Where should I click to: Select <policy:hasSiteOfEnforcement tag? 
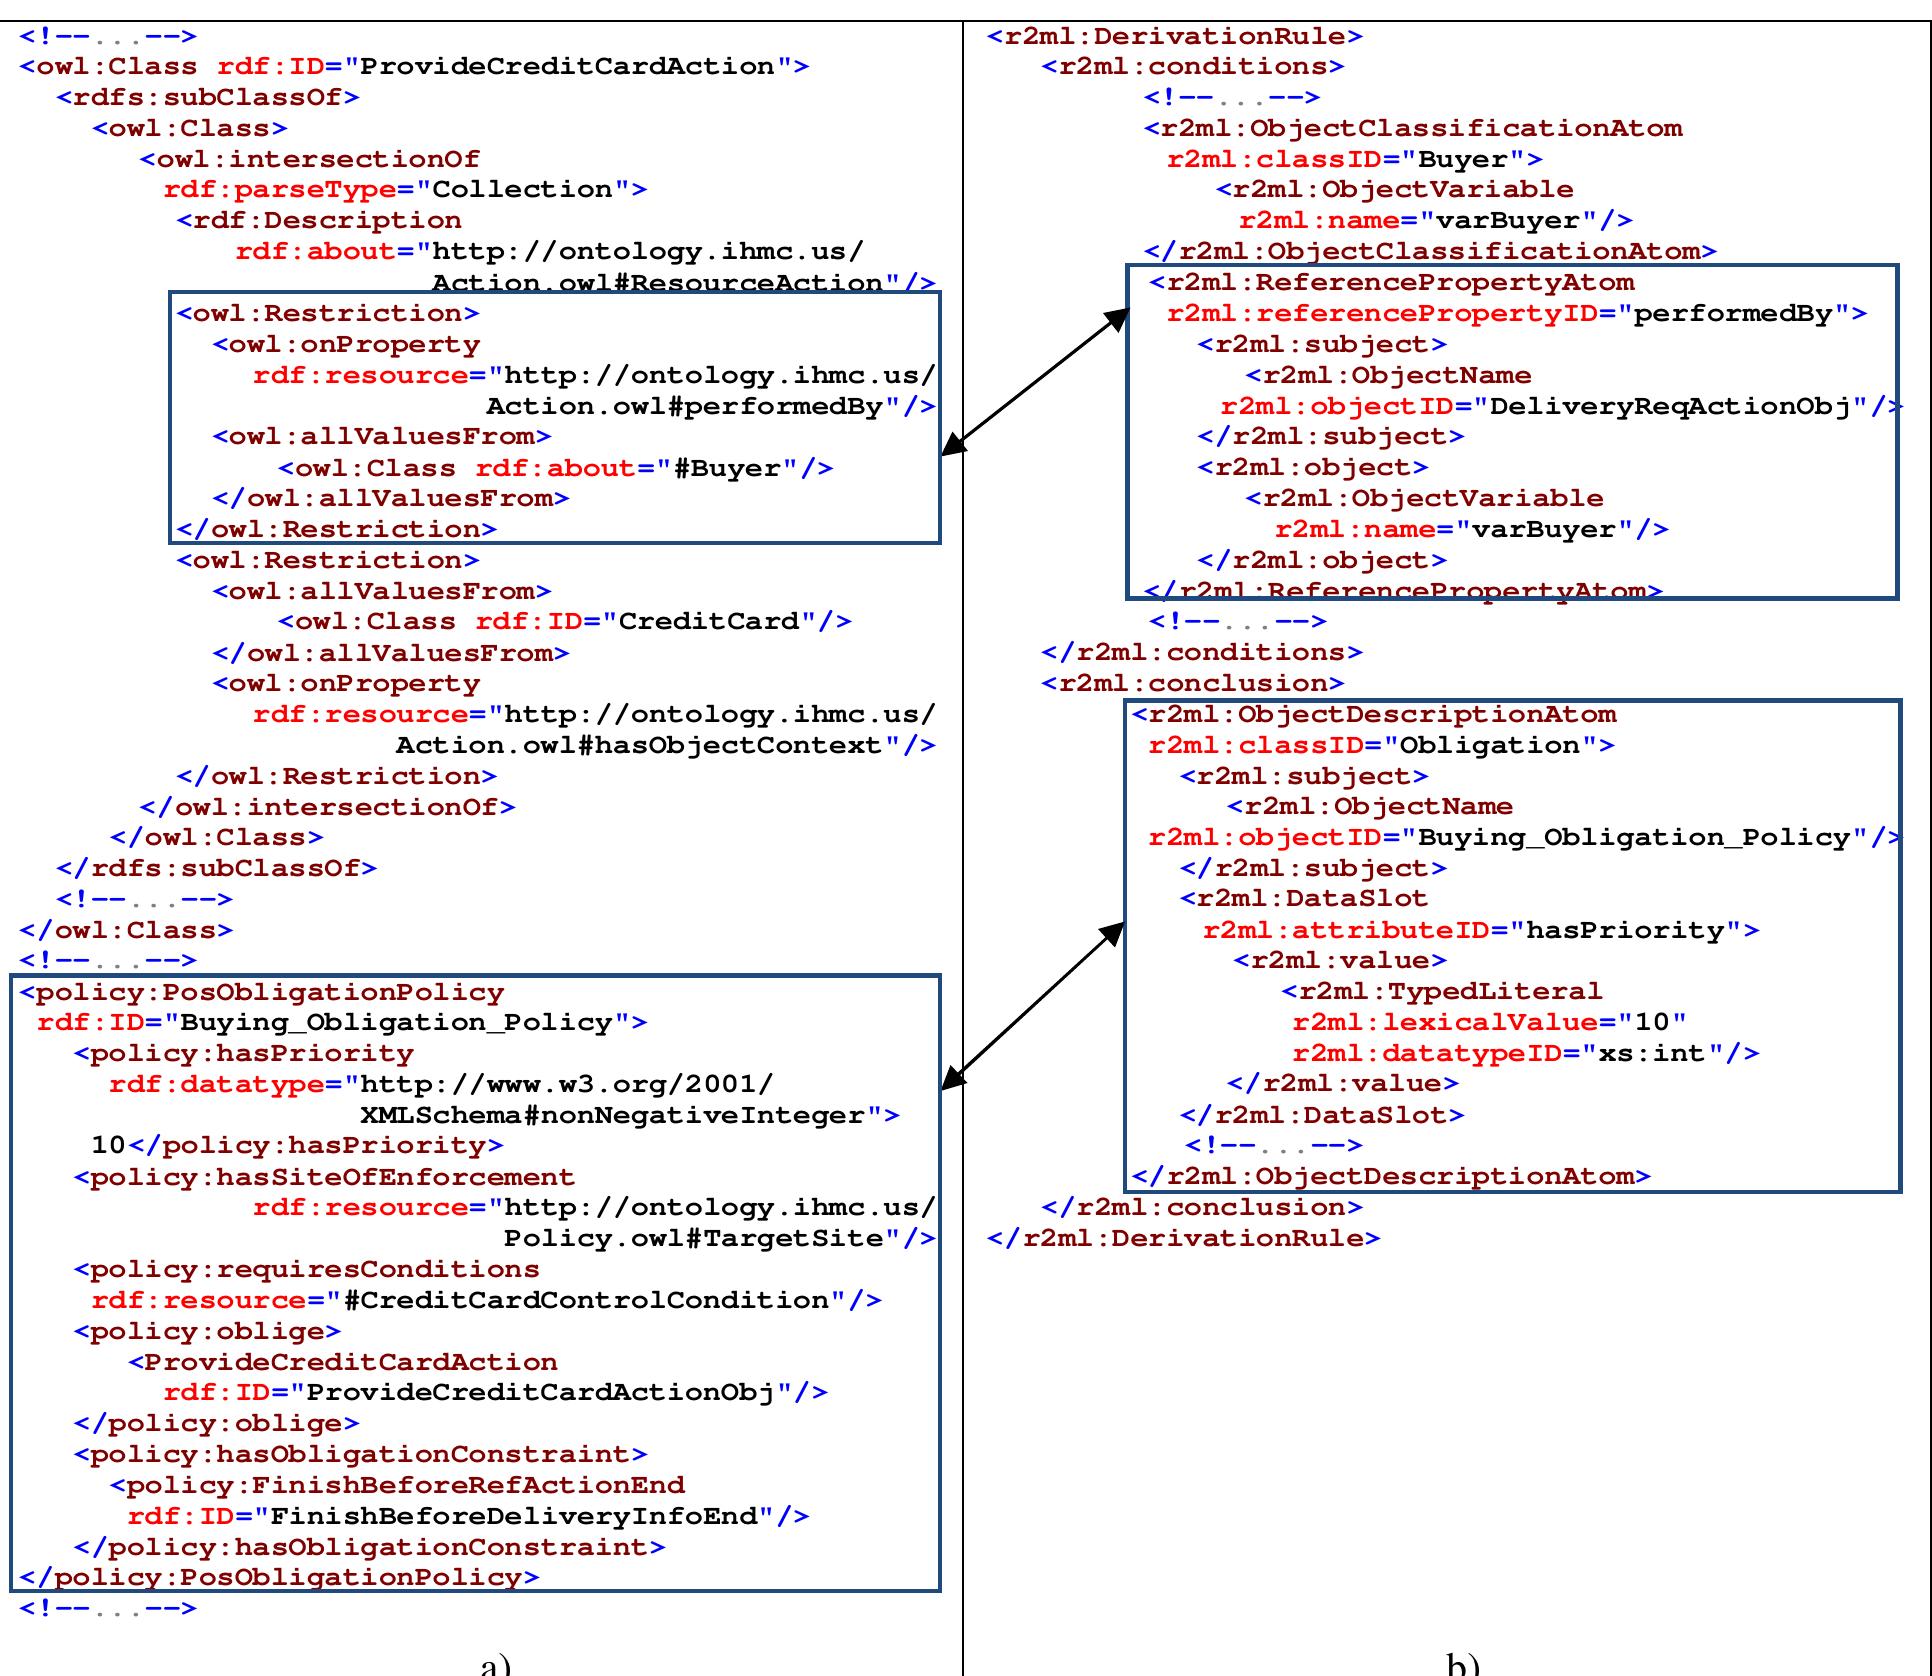[x=325, y=1178]
